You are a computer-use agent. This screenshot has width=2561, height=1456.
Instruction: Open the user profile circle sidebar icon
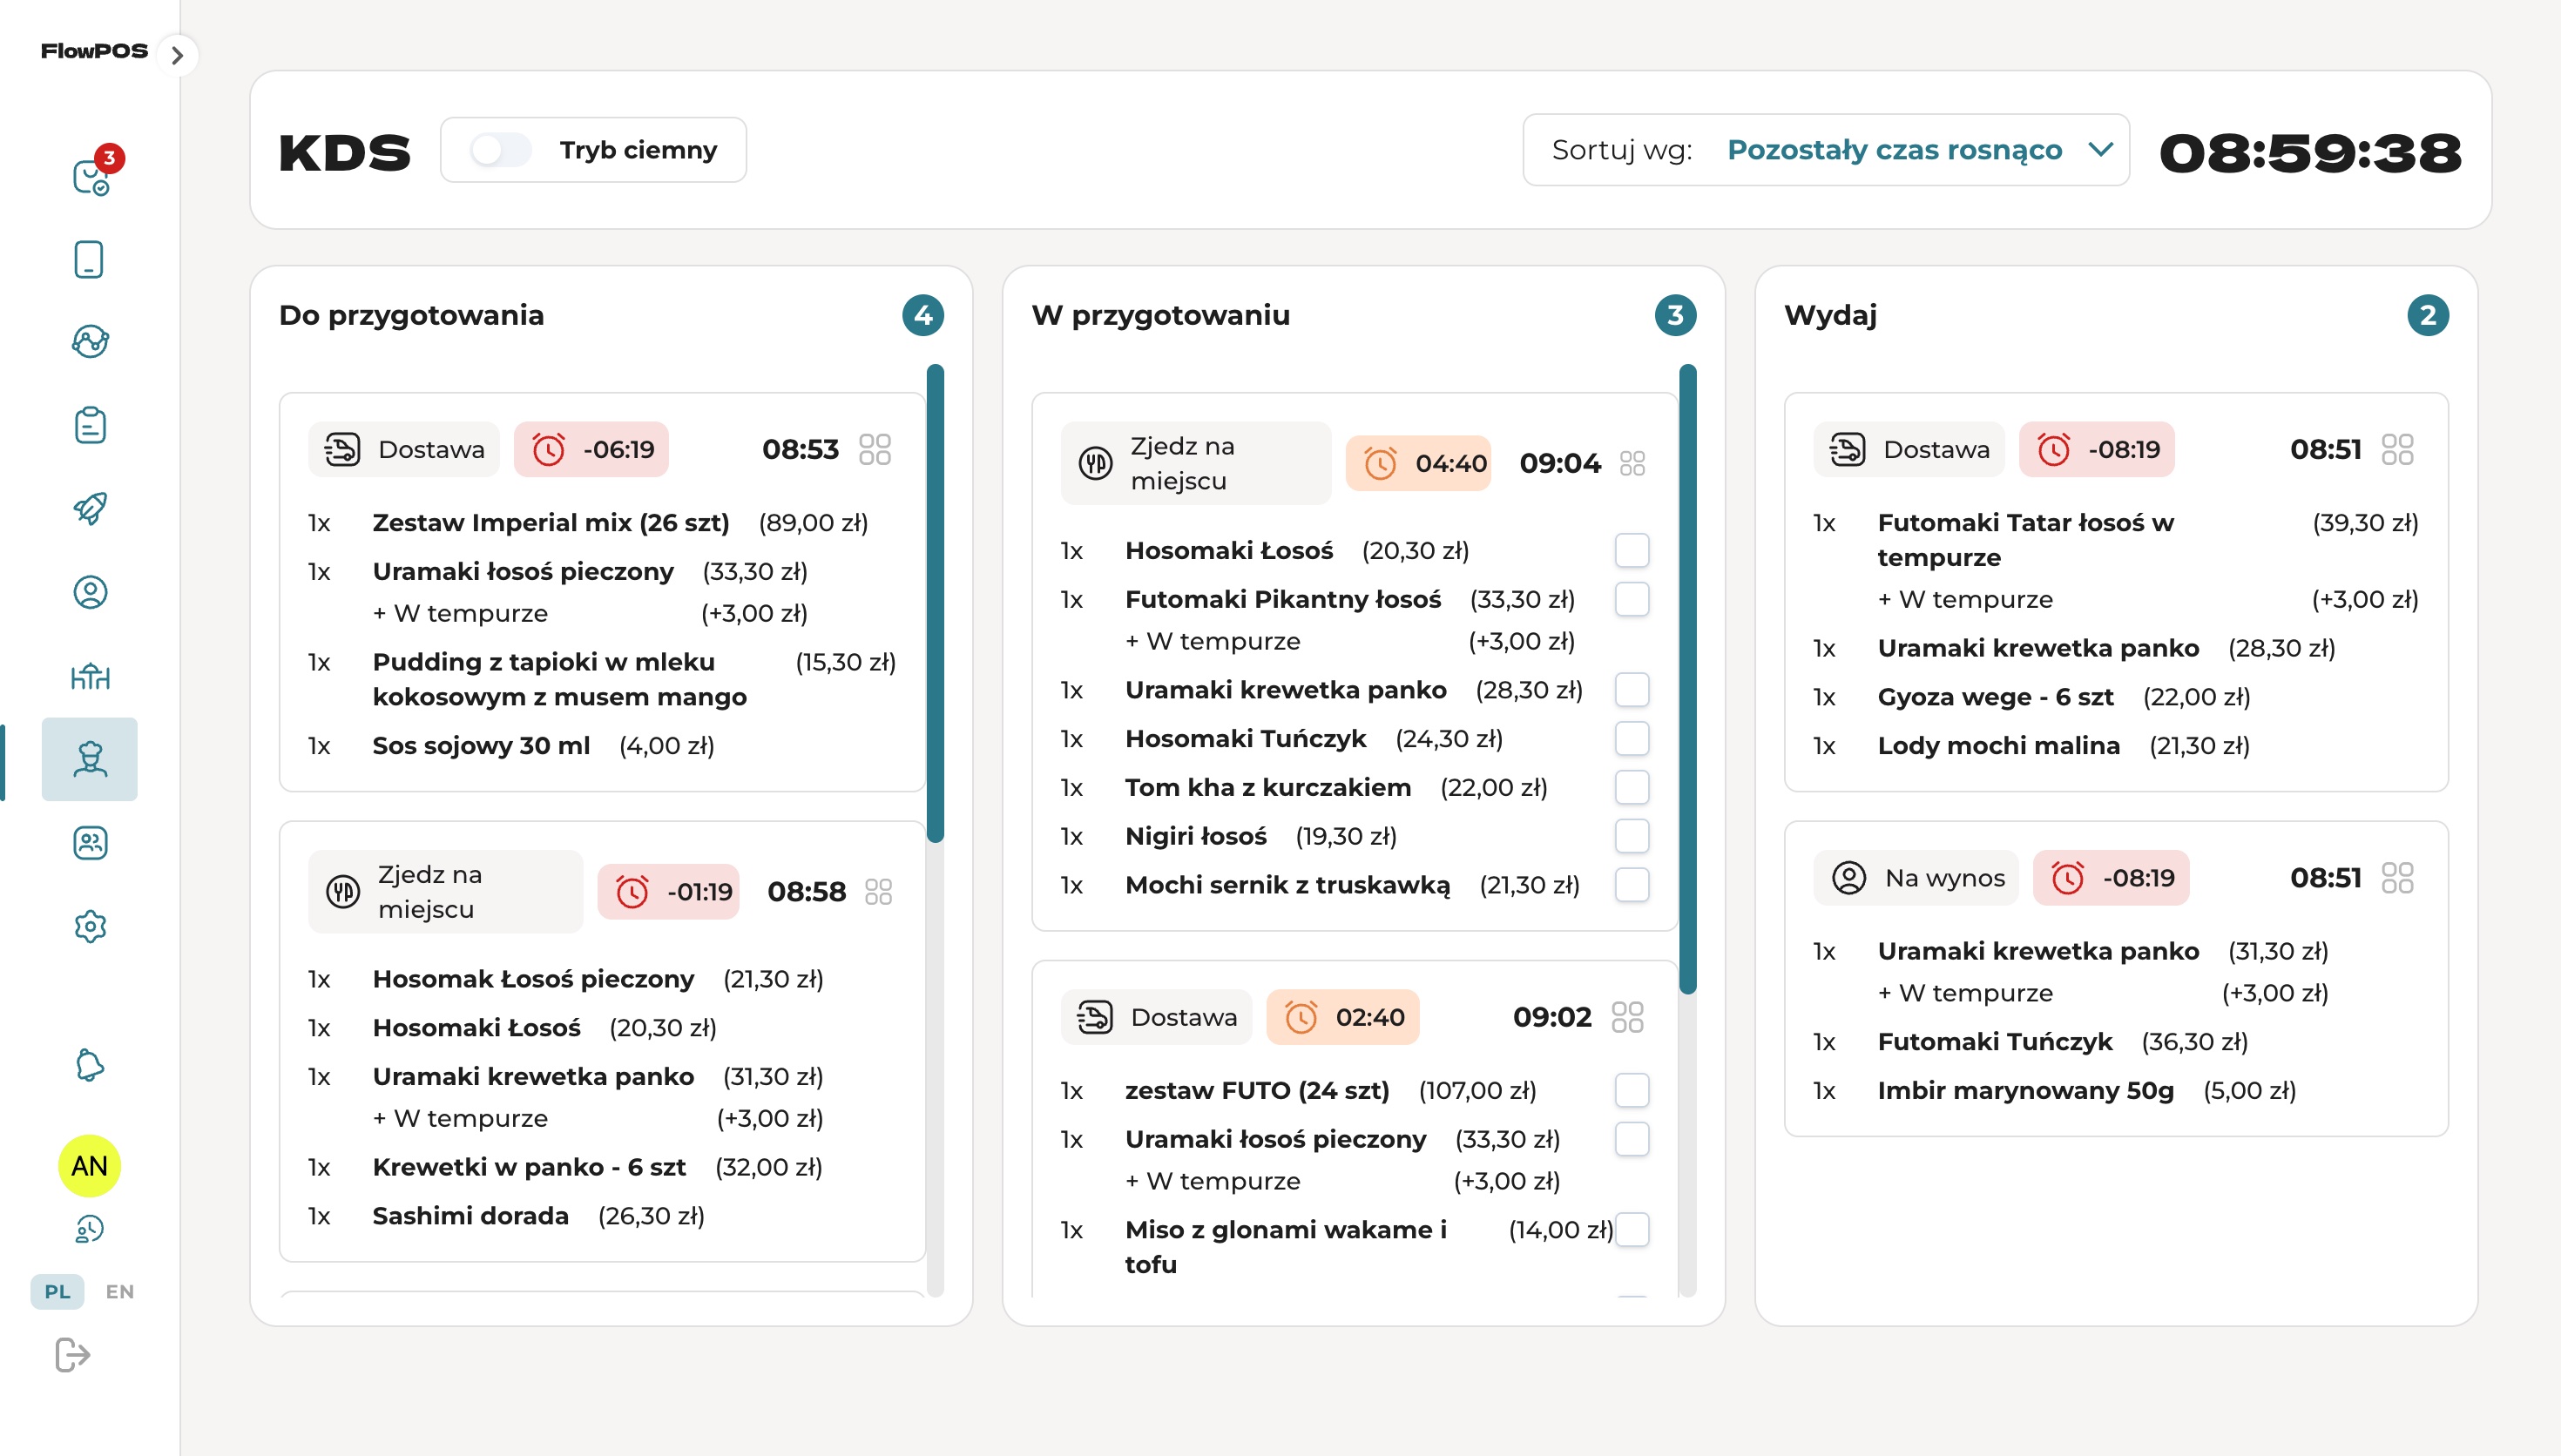[x=90, y=592]
